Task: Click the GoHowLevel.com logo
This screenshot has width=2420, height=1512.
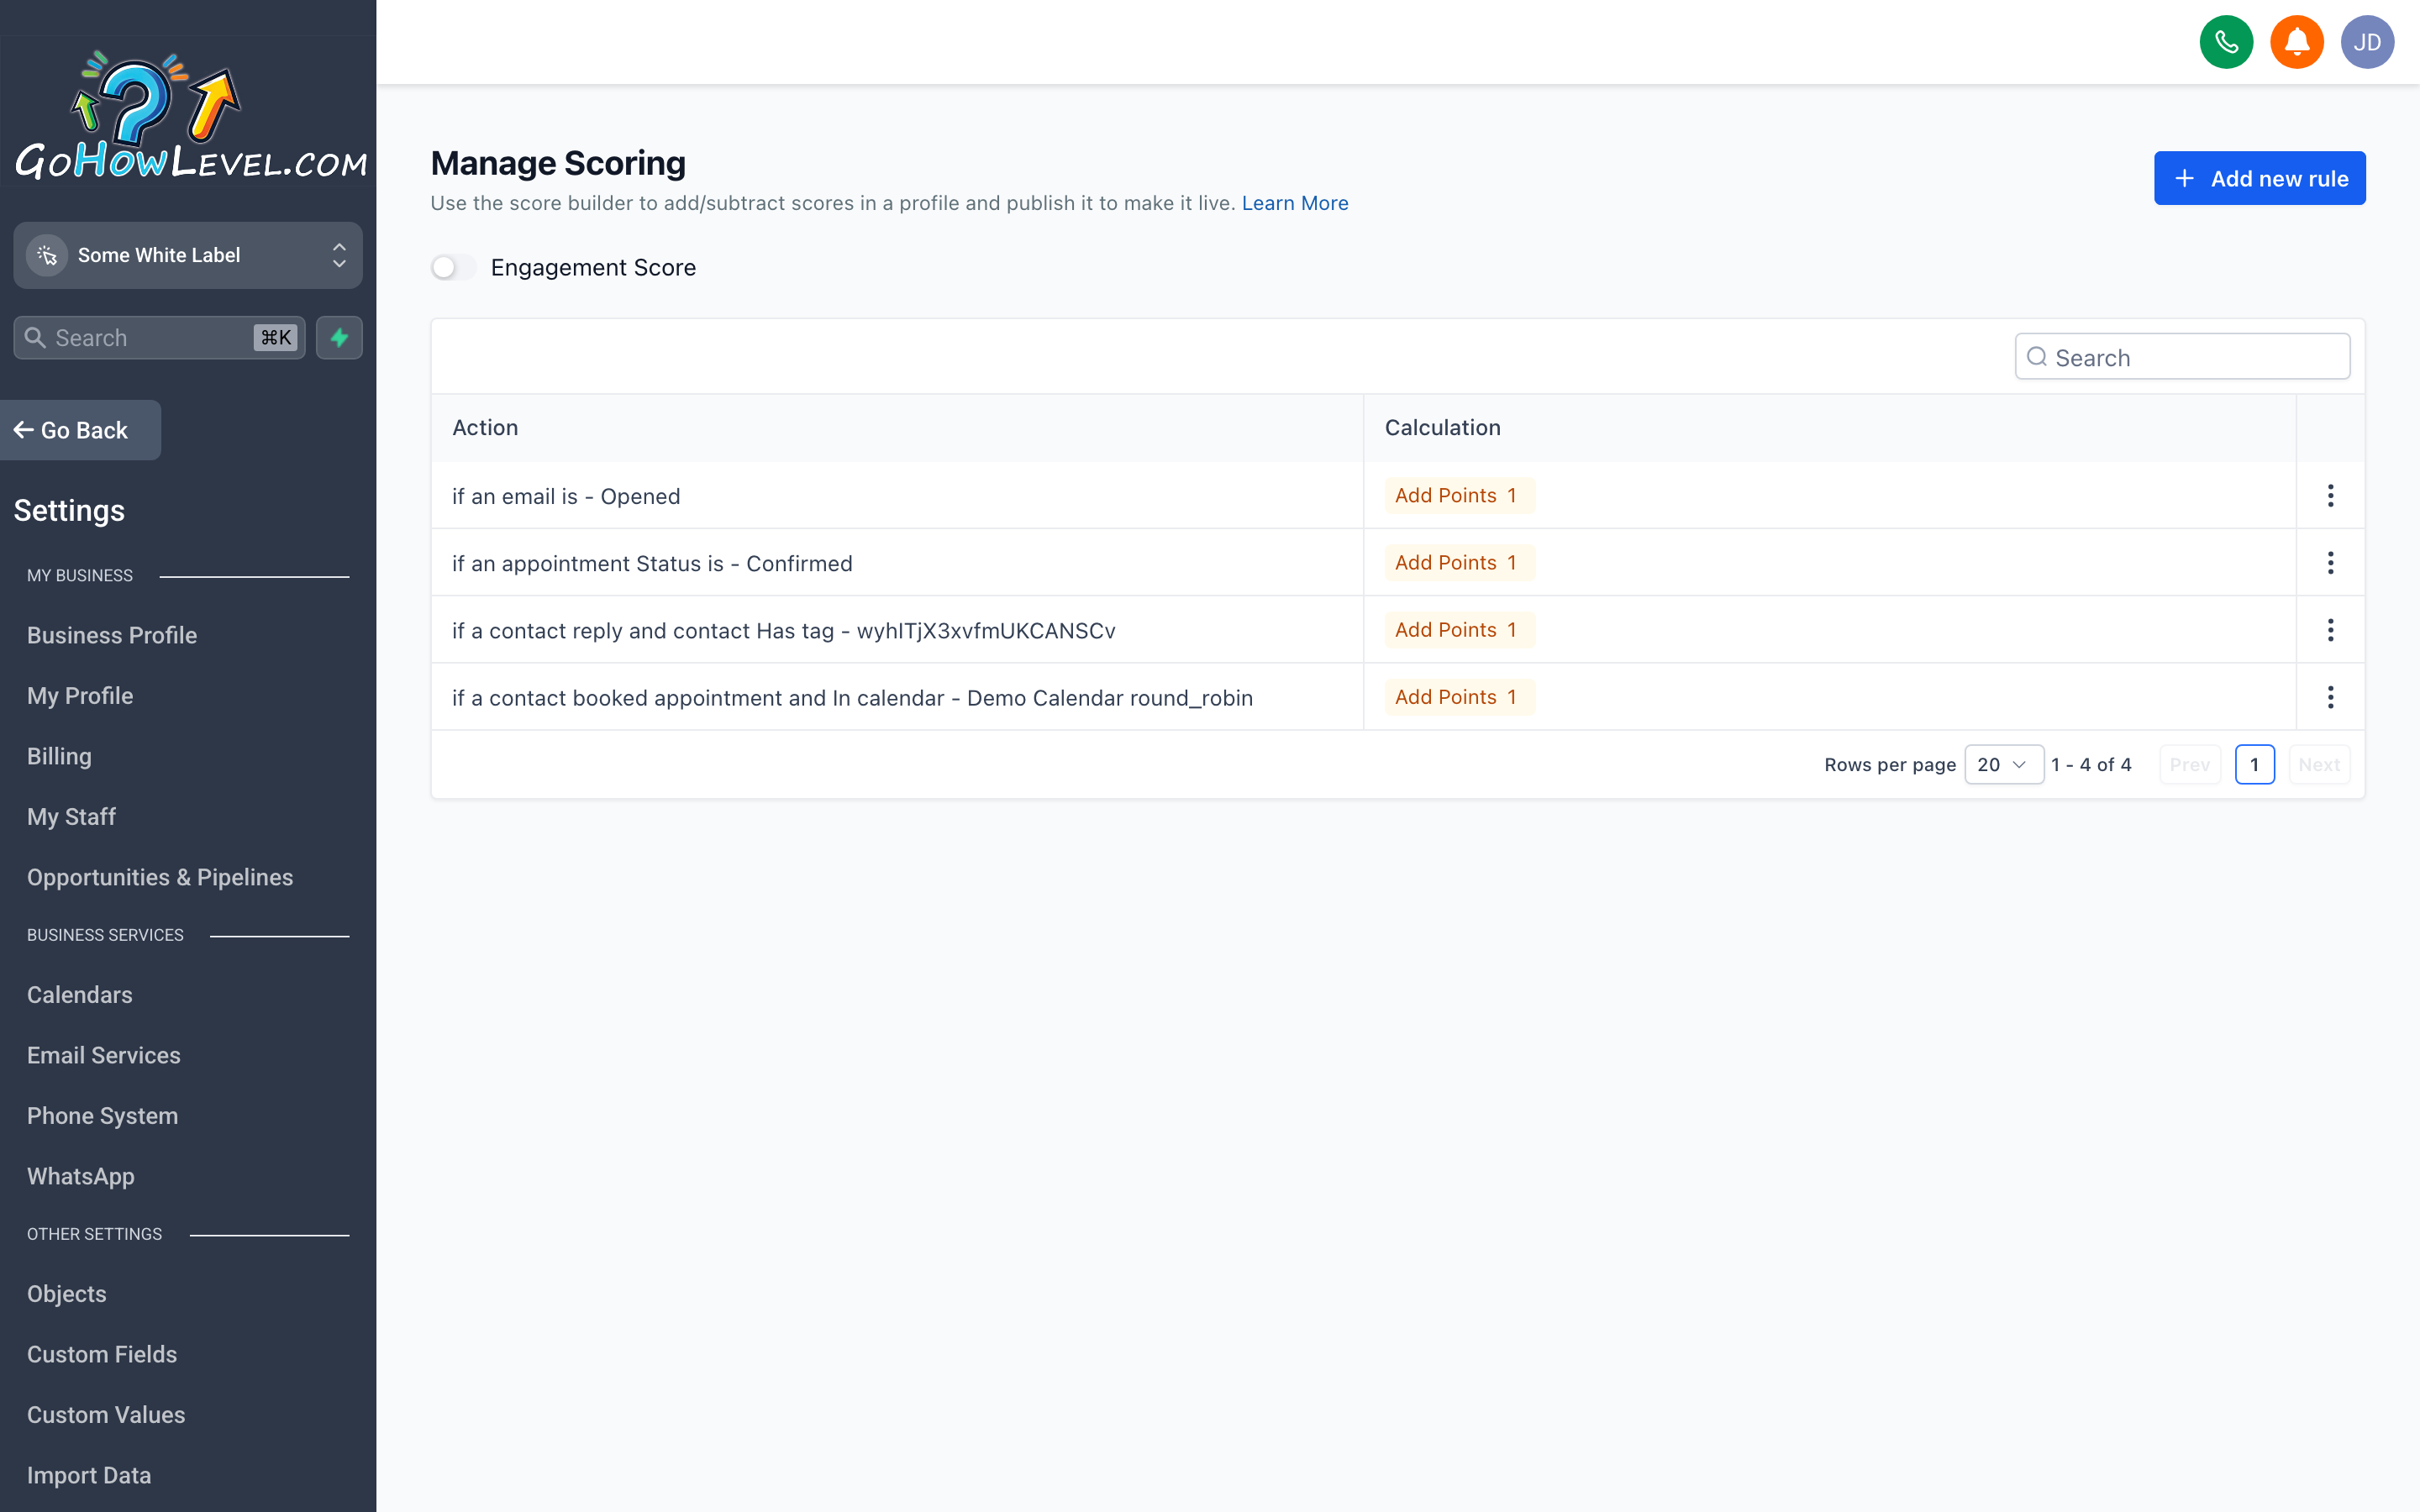Action: pos(190,115)
